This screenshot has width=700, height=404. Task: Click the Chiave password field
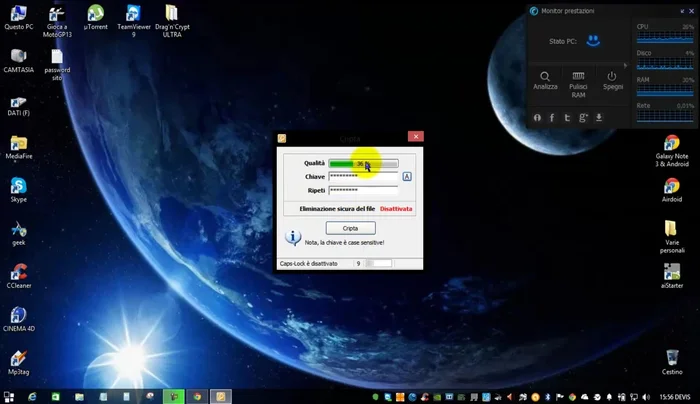click(363, 177)
